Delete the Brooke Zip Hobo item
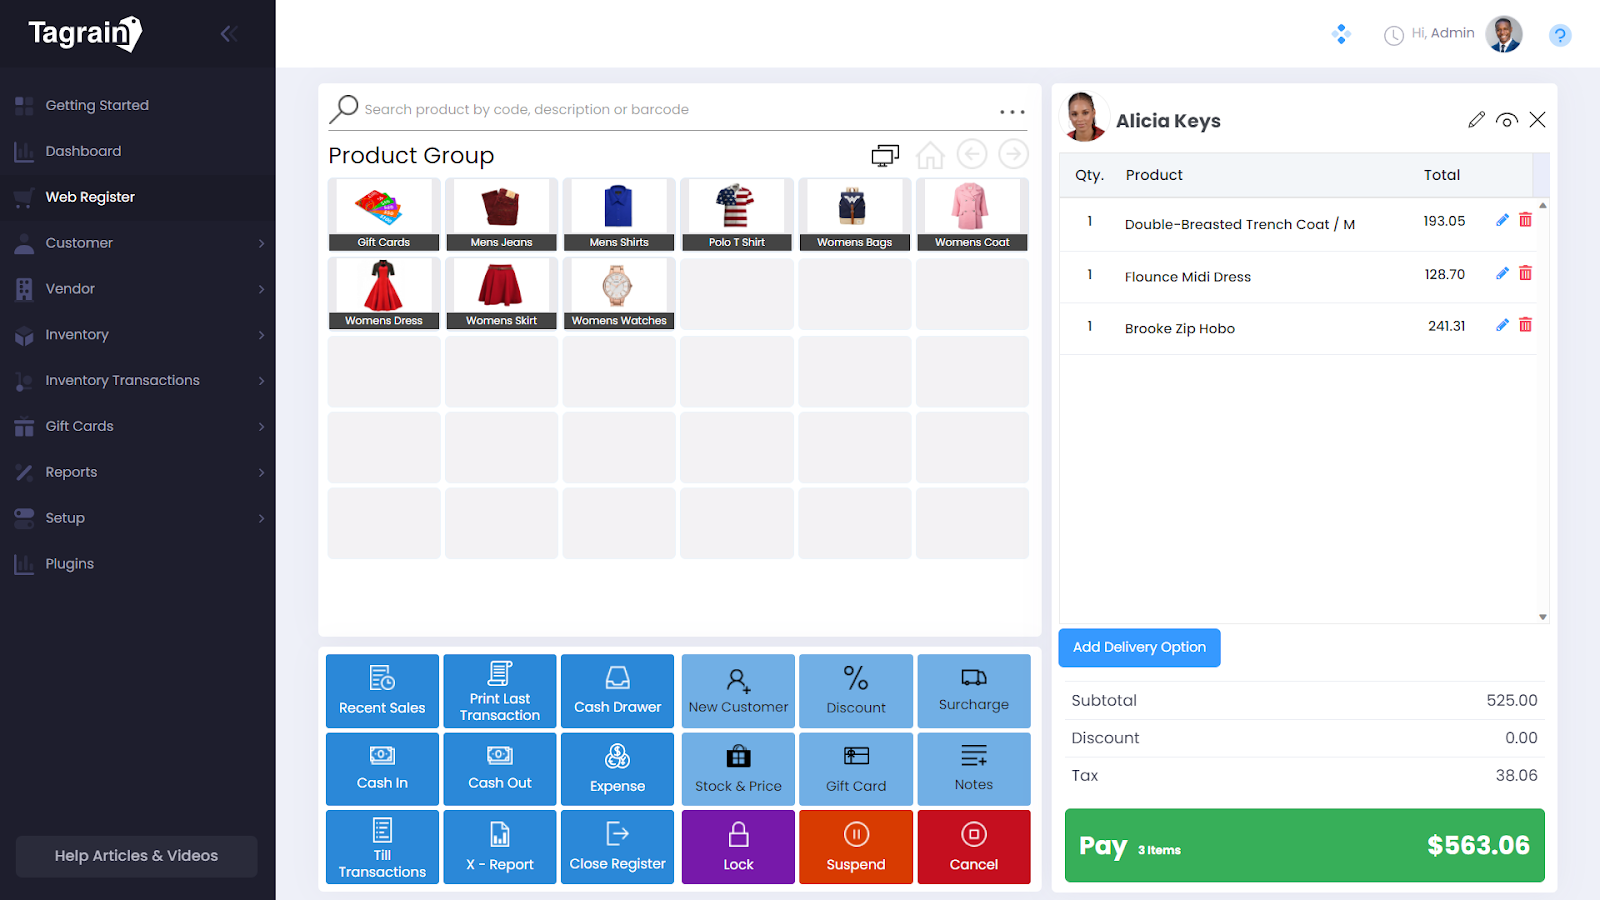This screenshot has height=900, width=1600. click(1525, 325)
